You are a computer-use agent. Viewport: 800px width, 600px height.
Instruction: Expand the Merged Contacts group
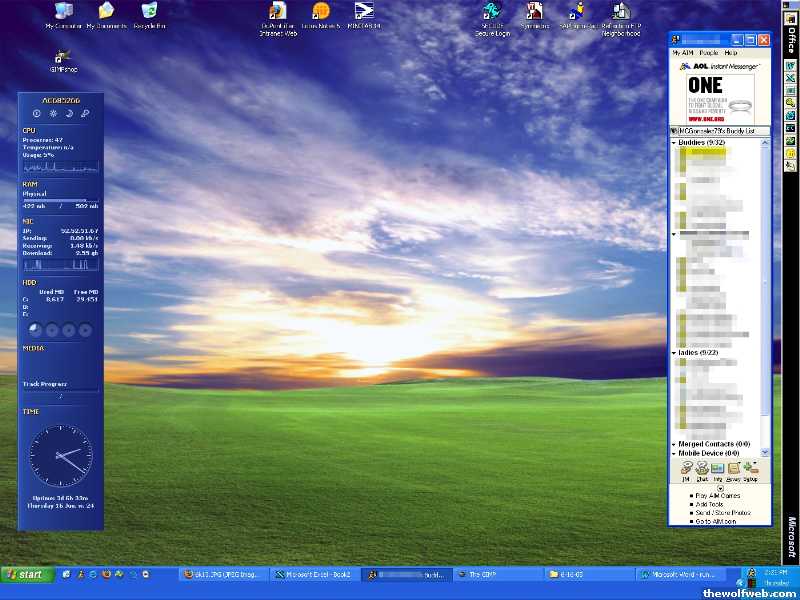click(x=674, y=444)
